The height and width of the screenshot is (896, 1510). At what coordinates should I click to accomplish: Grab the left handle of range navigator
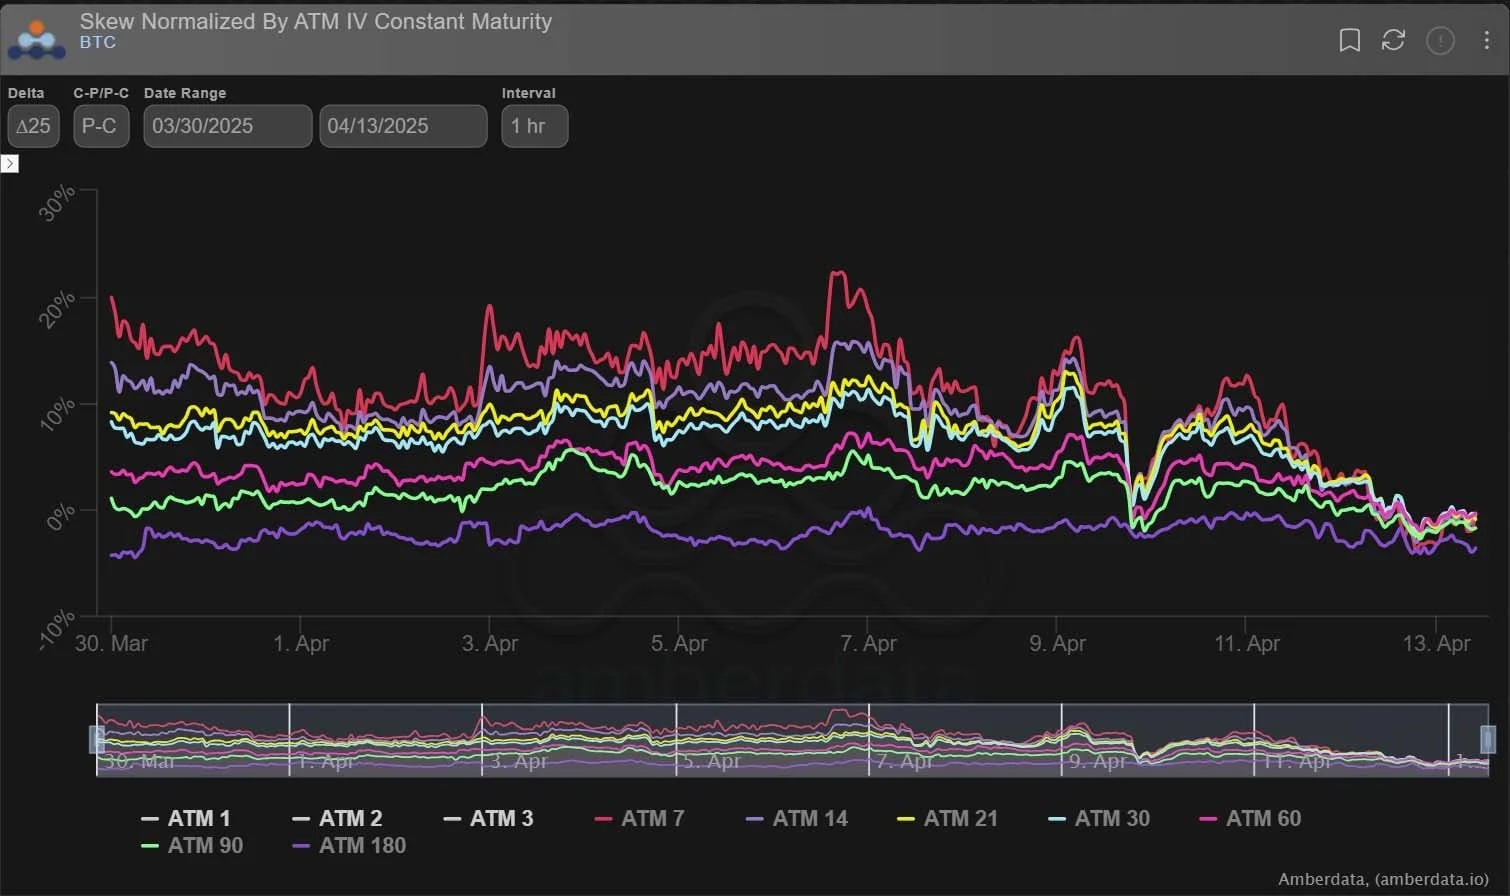(x=97, y=739)
